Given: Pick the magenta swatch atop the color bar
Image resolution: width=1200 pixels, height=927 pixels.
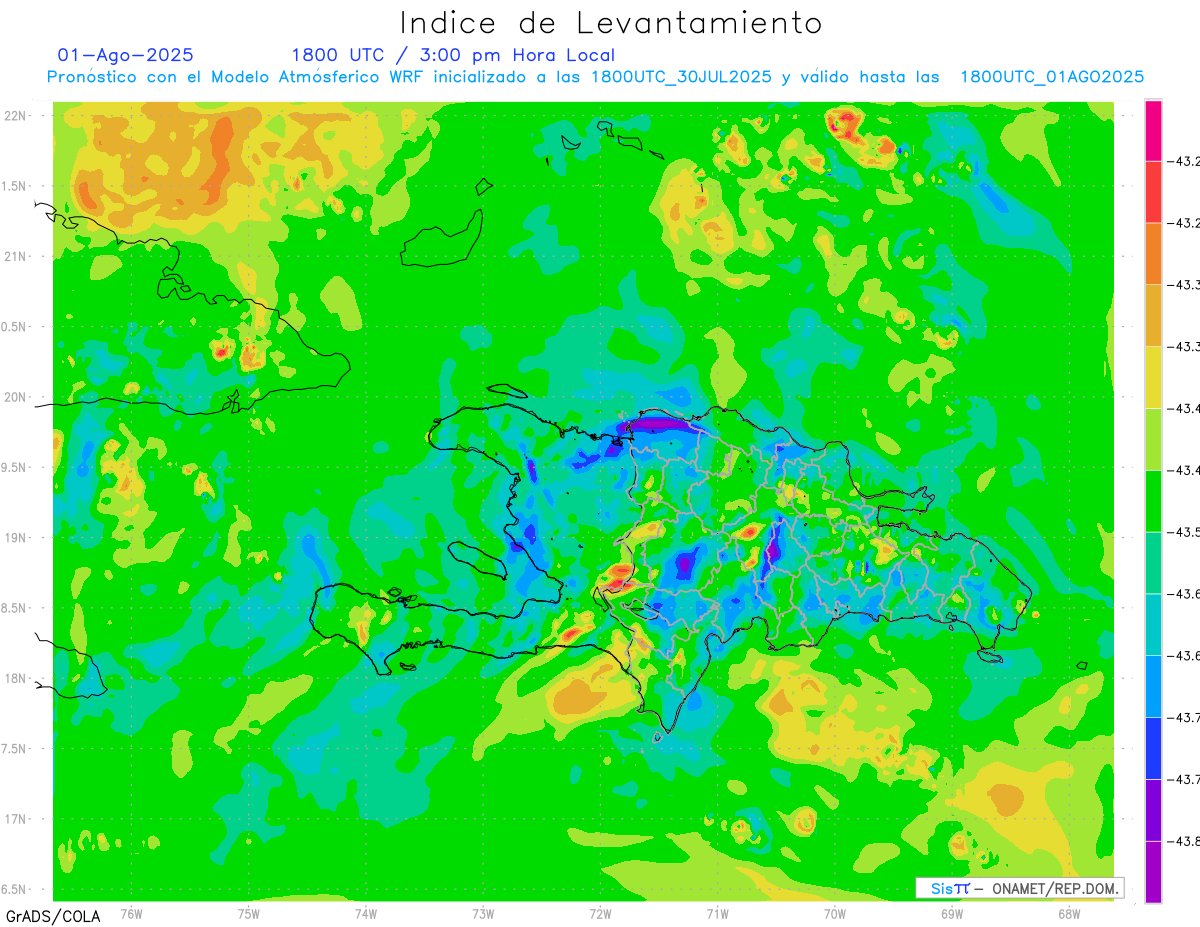Looking at the screenshot, I should (x=1153, y=130).
